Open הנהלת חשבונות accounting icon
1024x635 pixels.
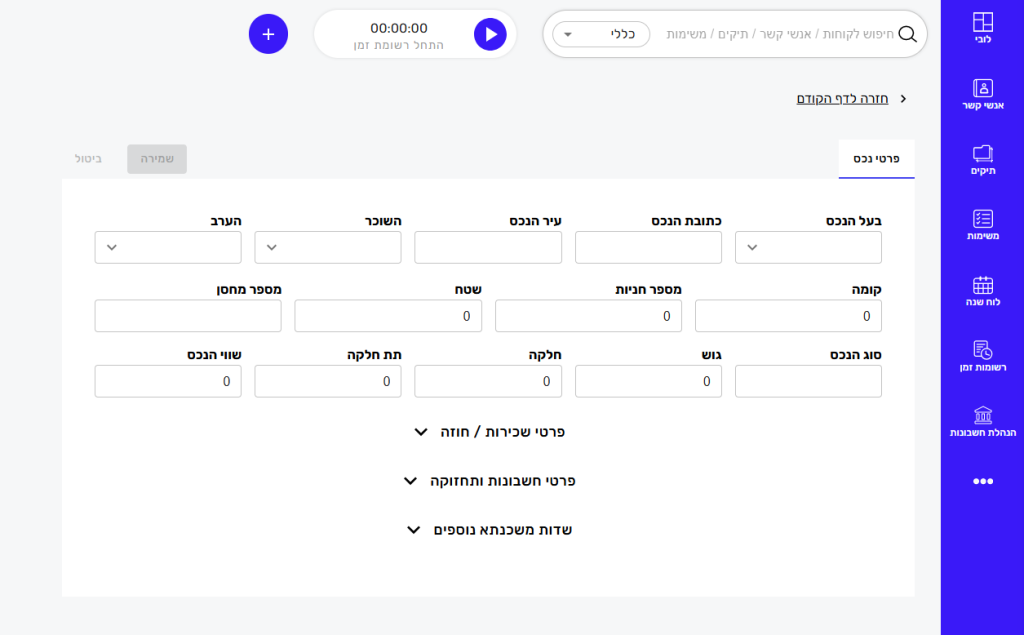[982, 415]
